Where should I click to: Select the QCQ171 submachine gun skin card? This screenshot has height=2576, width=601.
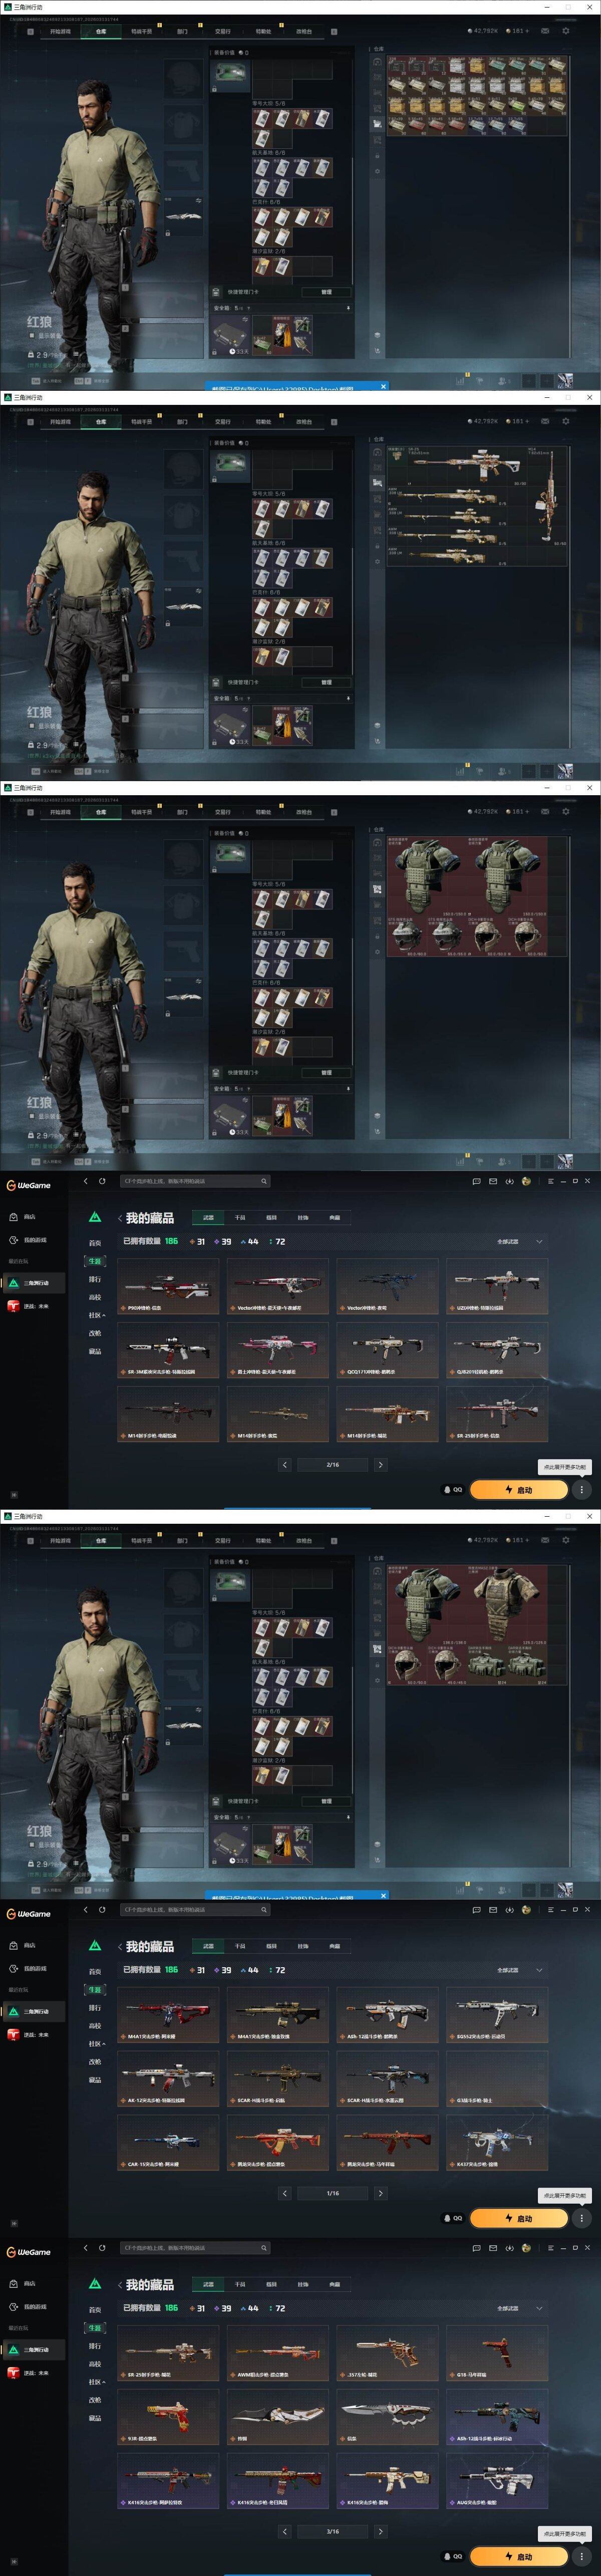pyautogui.click(x=387, y=1350)
